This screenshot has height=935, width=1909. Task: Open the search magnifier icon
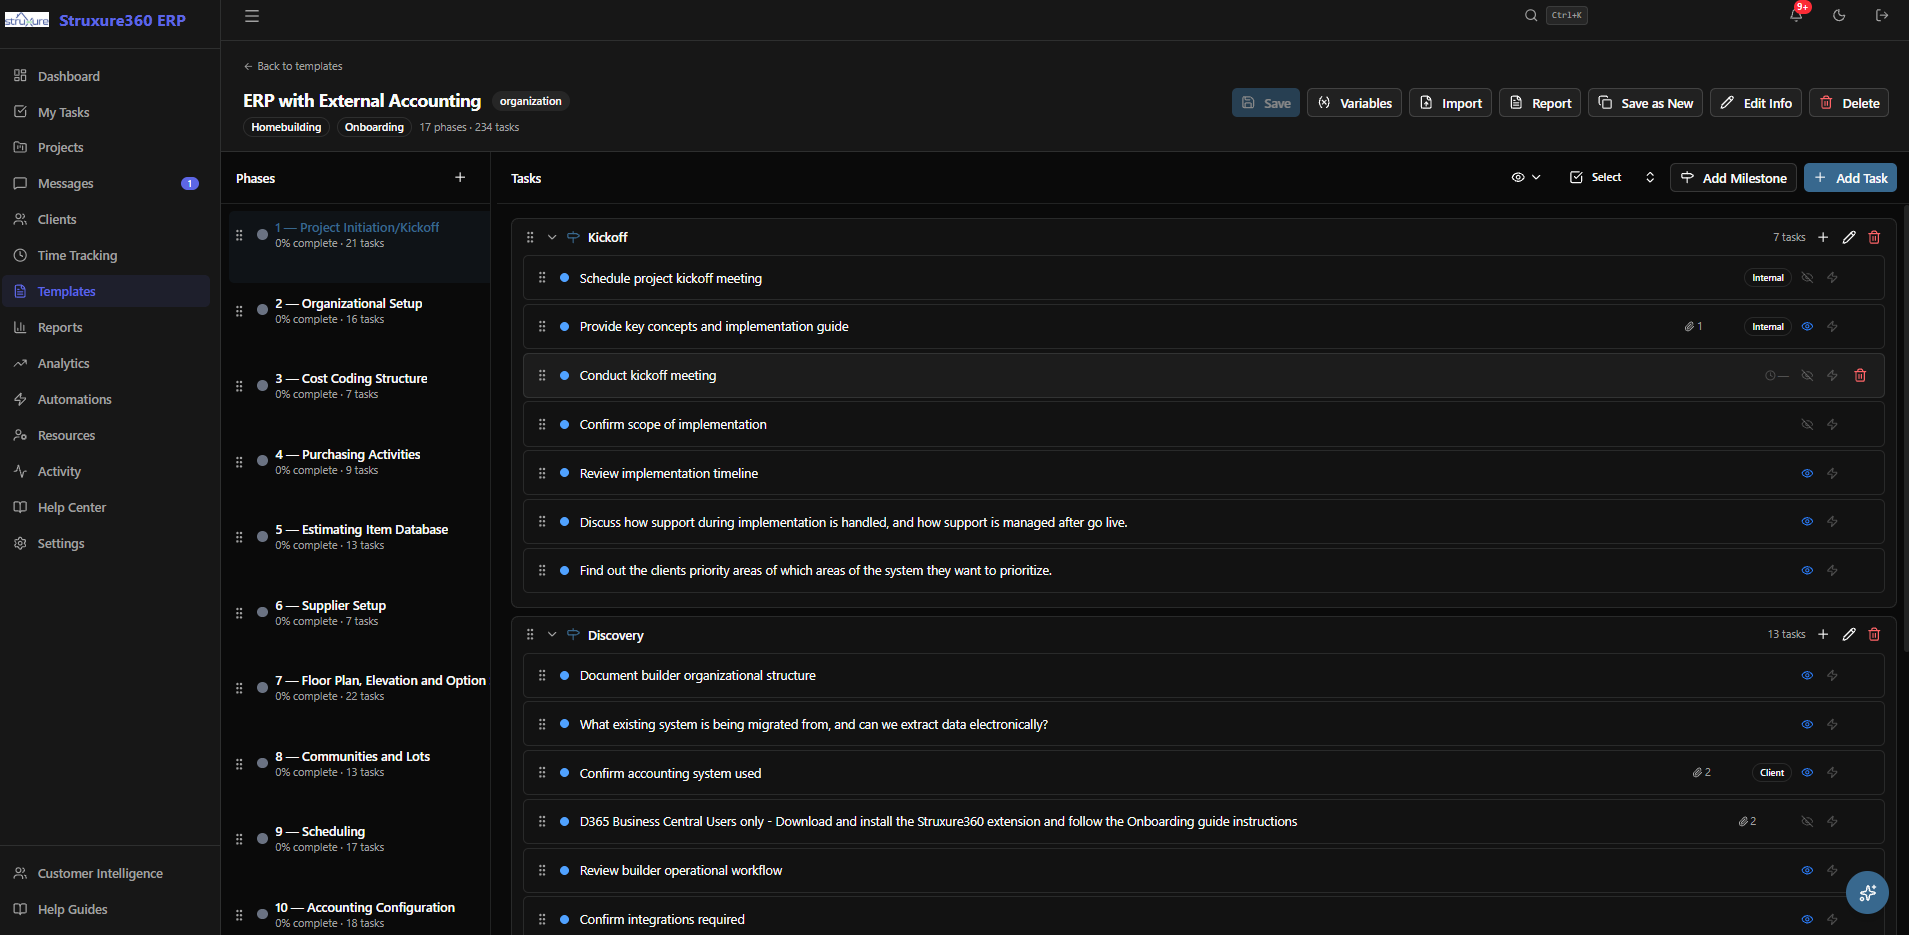click(1531, 16)
